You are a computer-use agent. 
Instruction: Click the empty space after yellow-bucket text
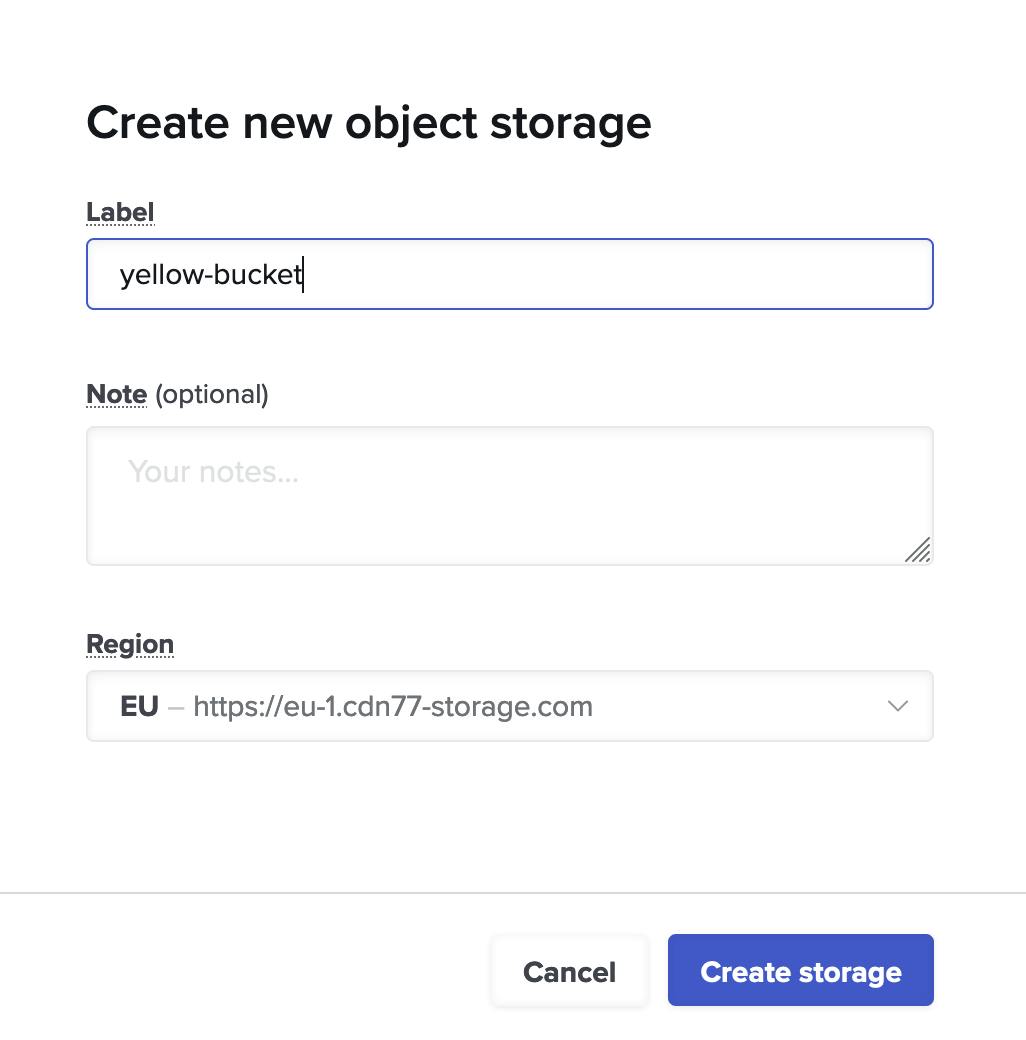(617, 274)
